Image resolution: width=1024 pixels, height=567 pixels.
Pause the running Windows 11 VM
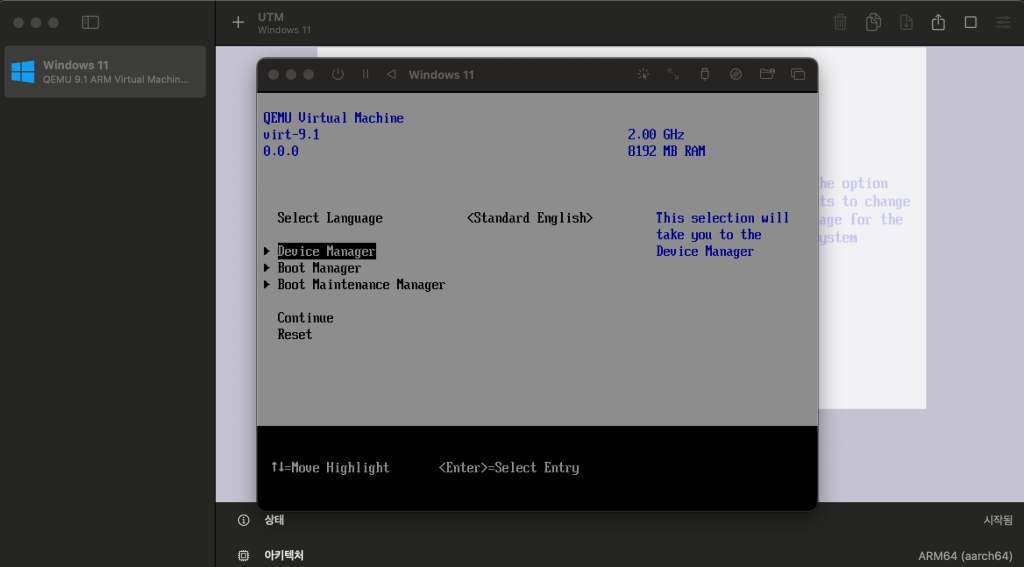click(366, 74)
